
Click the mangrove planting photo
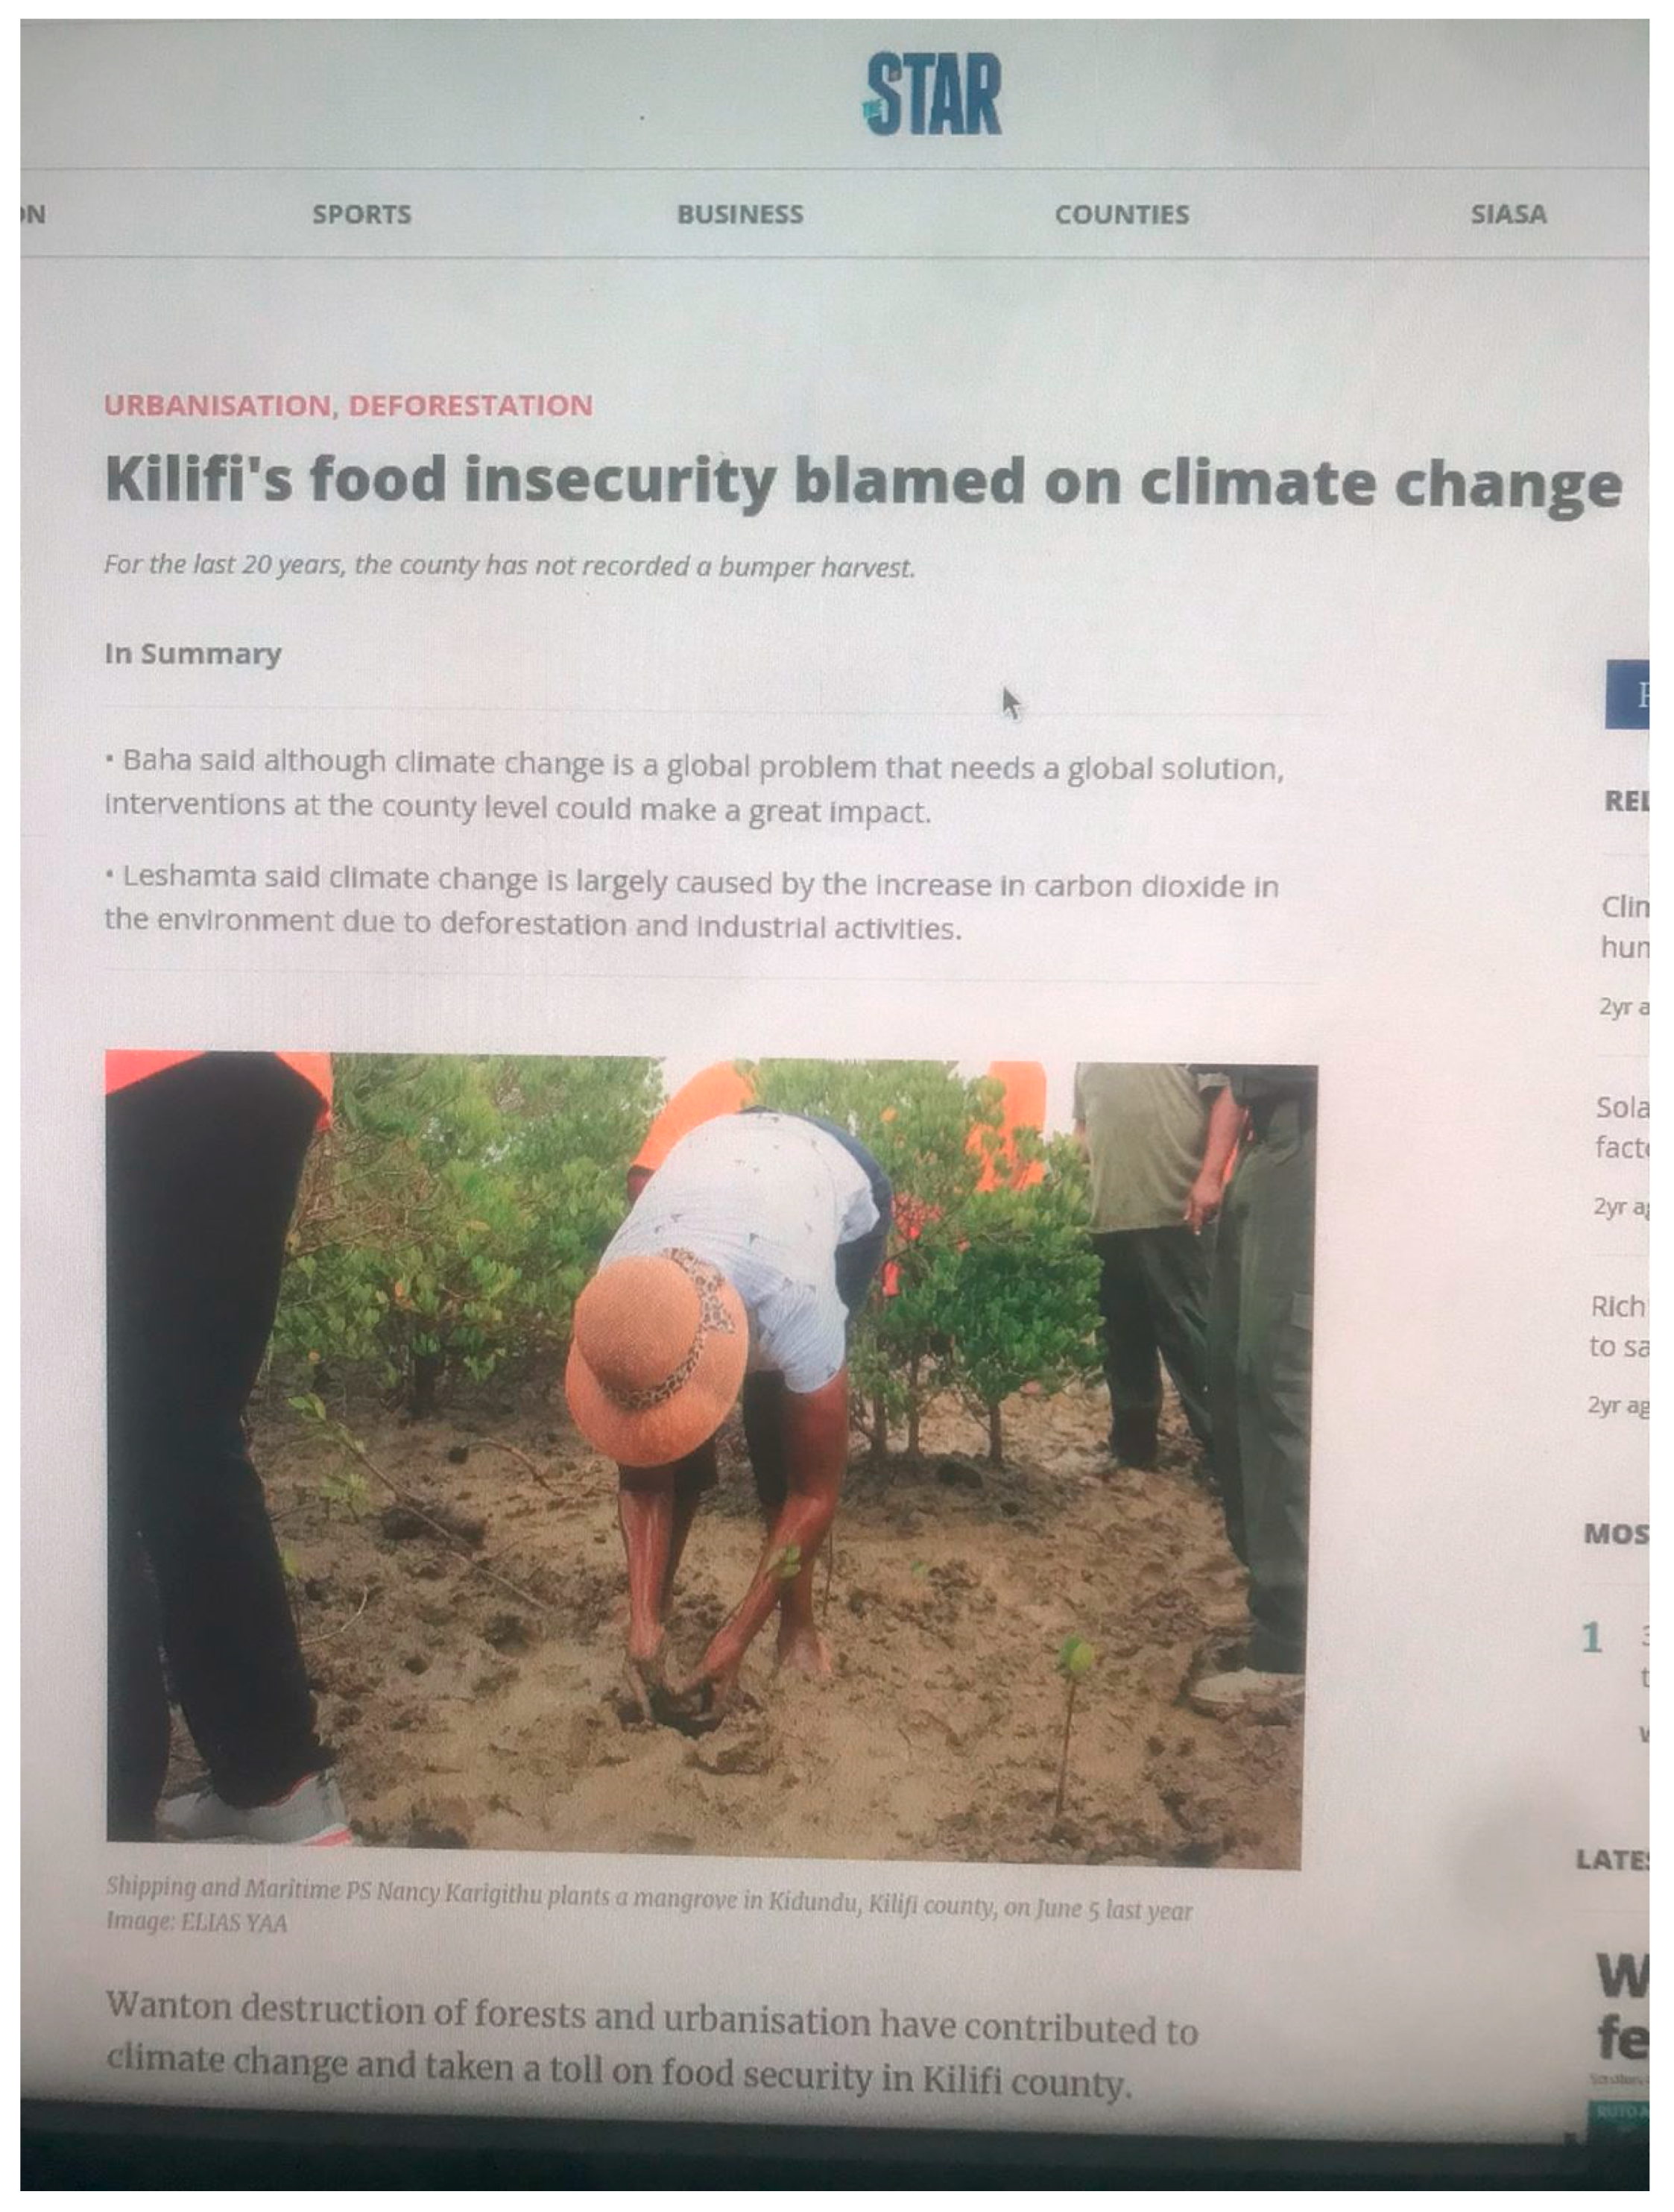(710, 1459)
